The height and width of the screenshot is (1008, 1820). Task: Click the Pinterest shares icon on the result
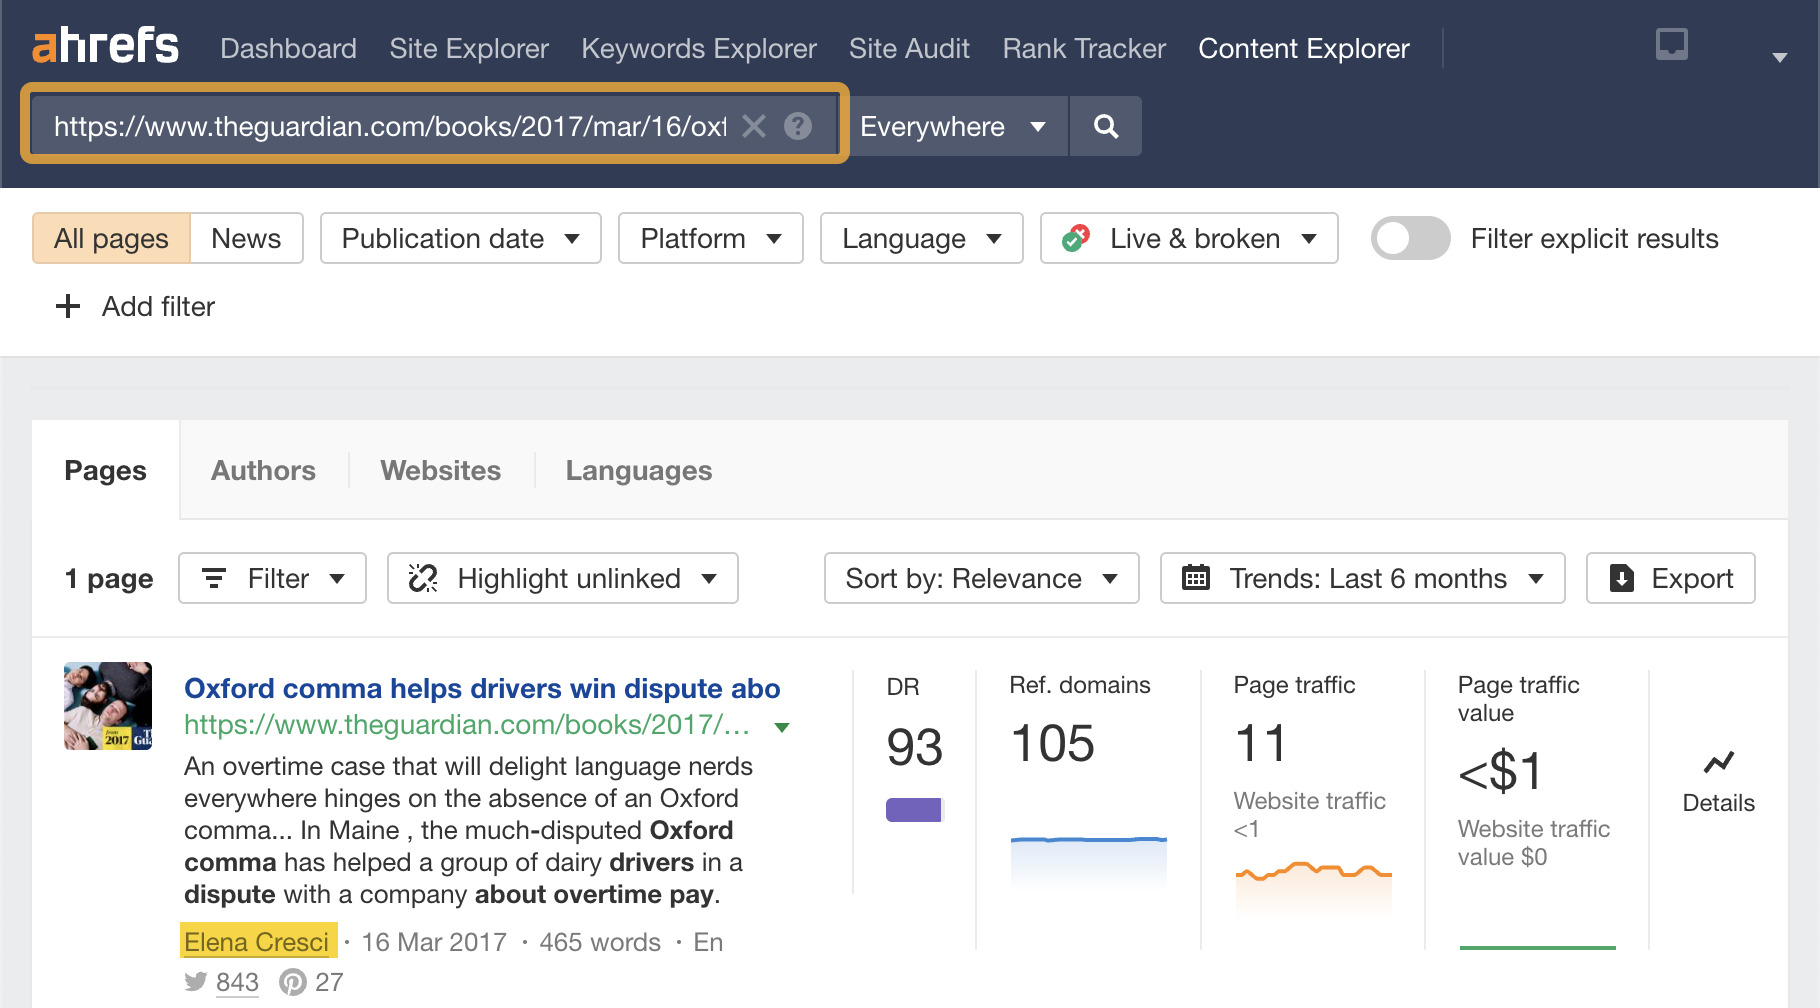(293, 982)
